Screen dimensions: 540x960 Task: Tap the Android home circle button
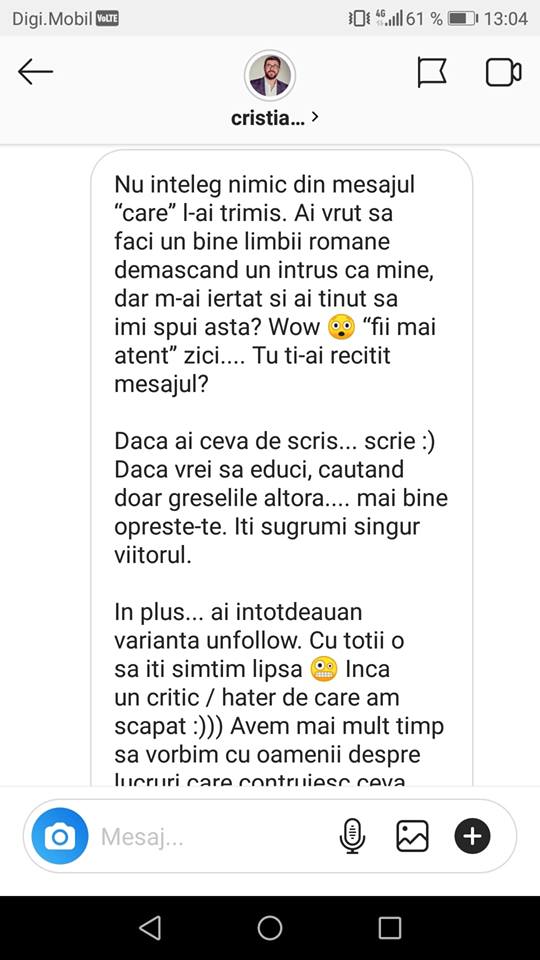click(x=270, y=928)
